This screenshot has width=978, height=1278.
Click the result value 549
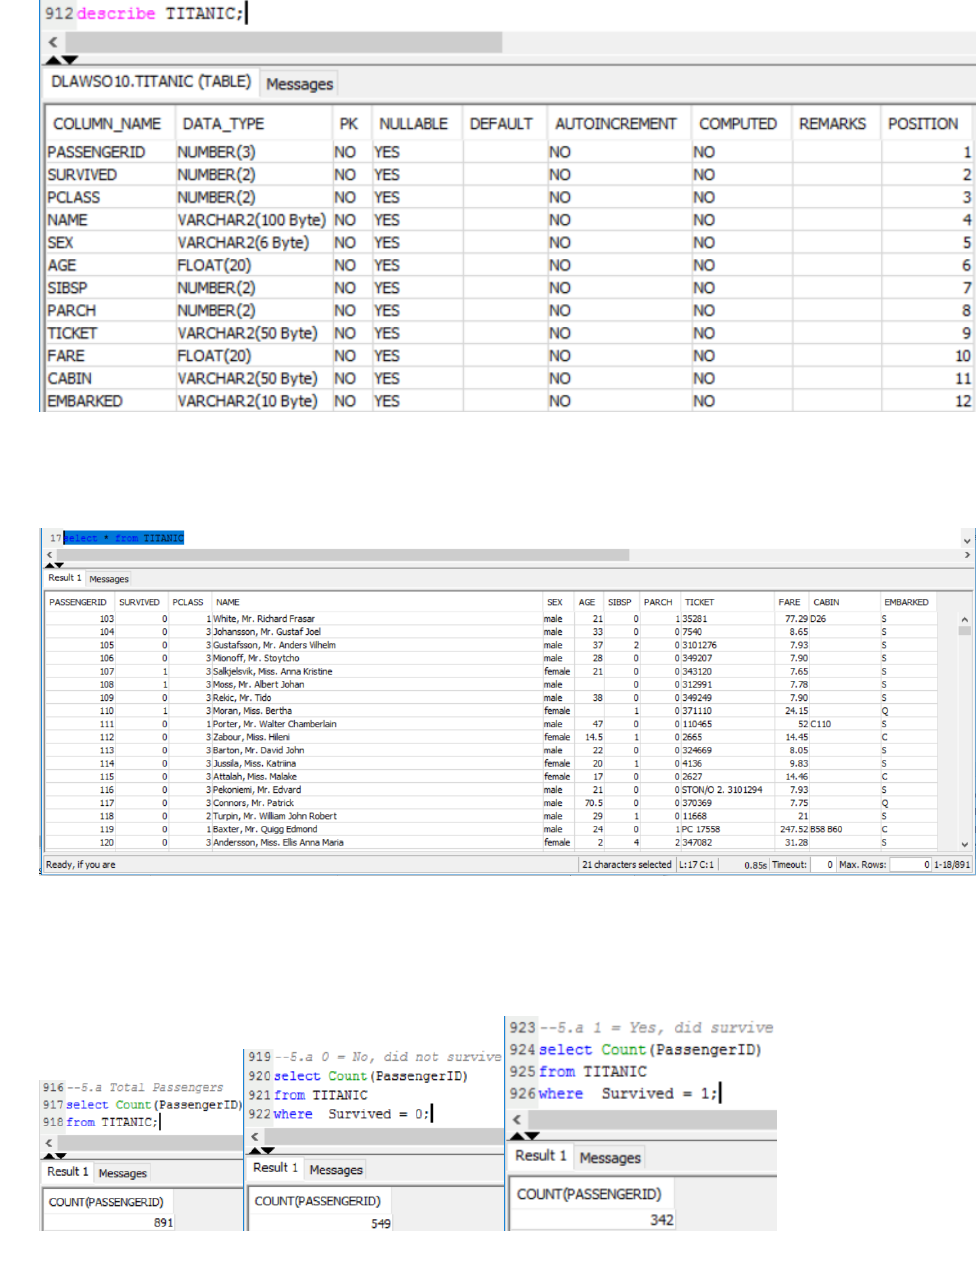coord(381,1223)
